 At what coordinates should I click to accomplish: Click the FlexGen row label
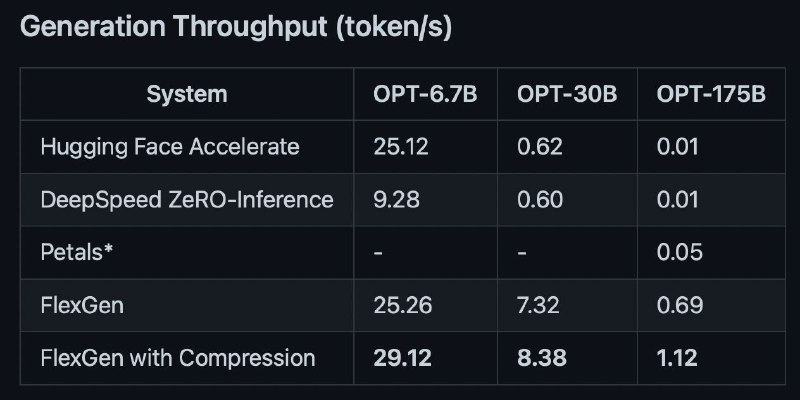(x=82, y=306)
